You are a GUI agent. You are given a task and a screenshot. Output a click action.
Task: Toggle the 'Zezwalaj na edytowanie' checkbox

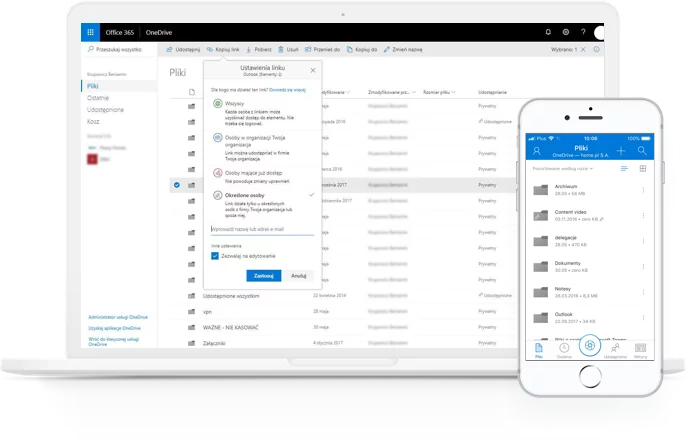[x=215, y=255]
